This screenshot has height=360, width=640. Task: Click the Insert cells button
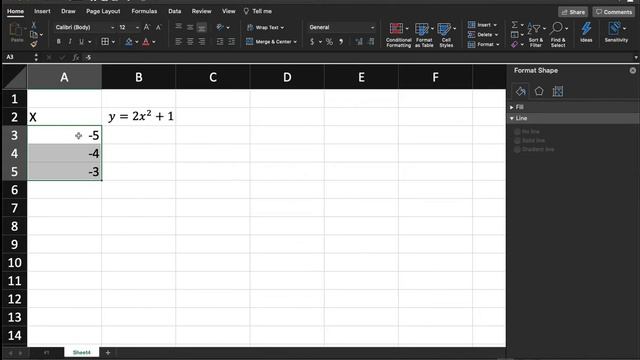click(482, 25)
